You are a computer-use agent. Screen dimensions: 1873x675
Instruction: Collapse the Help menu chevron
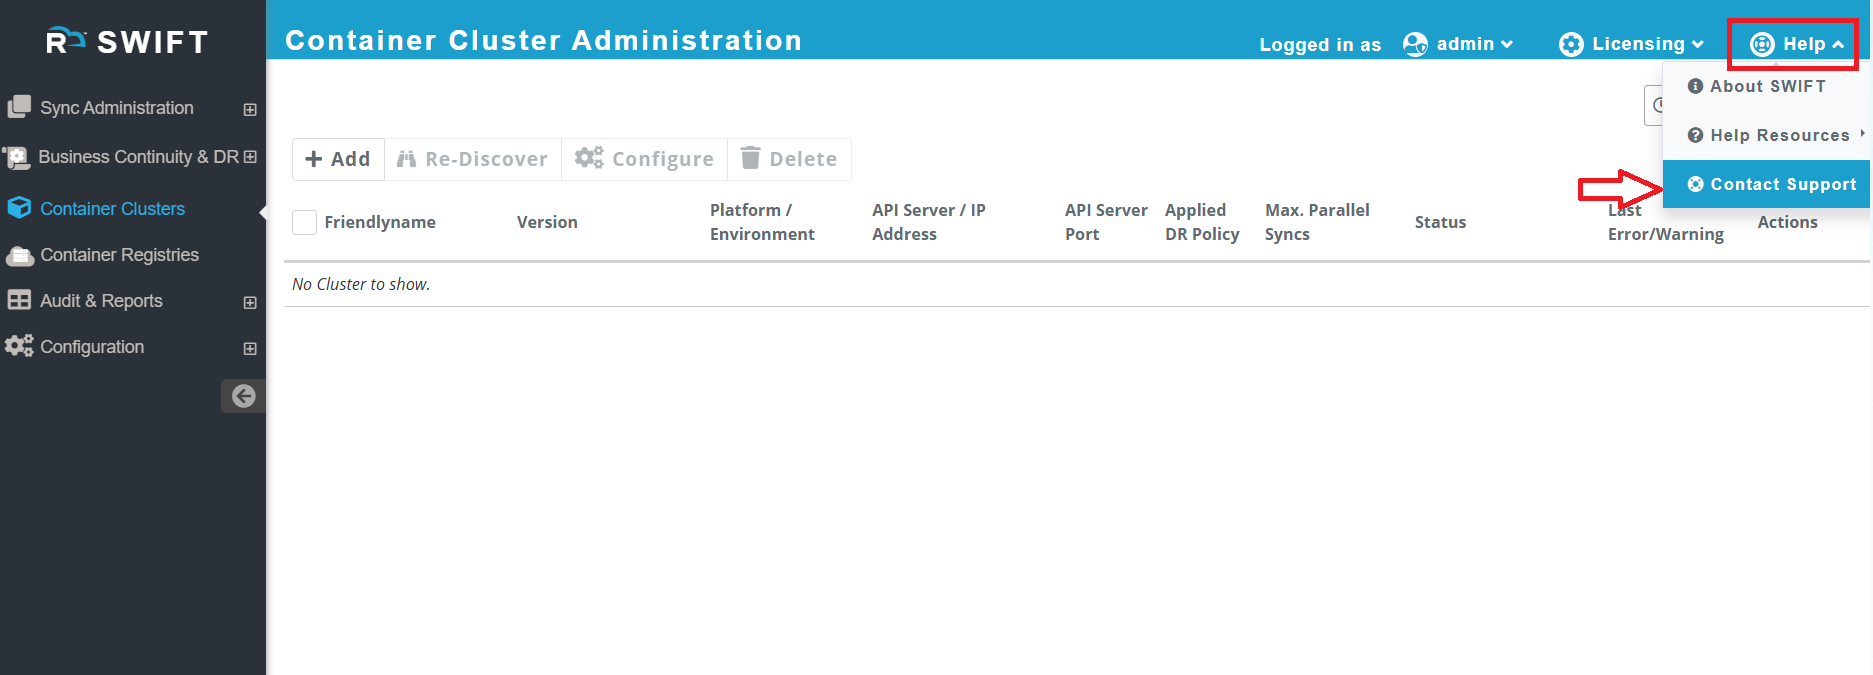coord(1838,44)
